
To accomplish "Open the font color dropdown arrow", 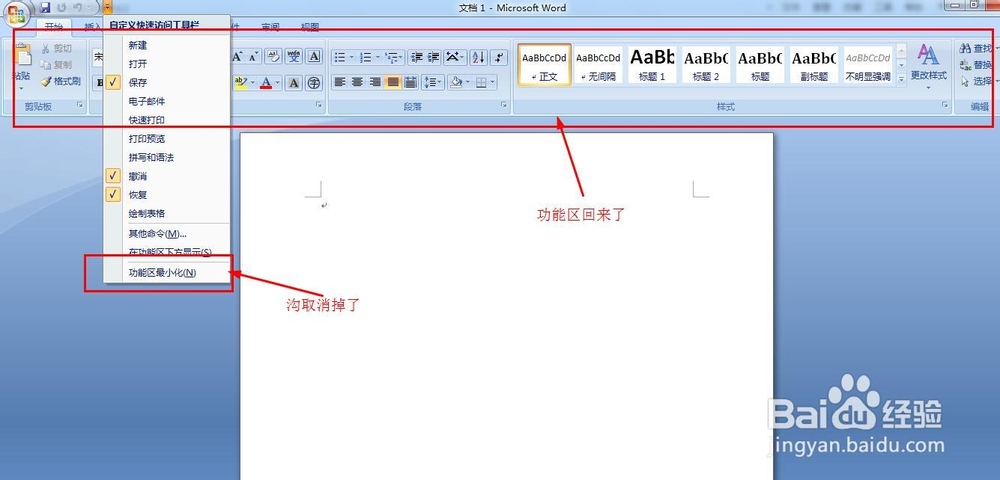I will pos(278,83).
